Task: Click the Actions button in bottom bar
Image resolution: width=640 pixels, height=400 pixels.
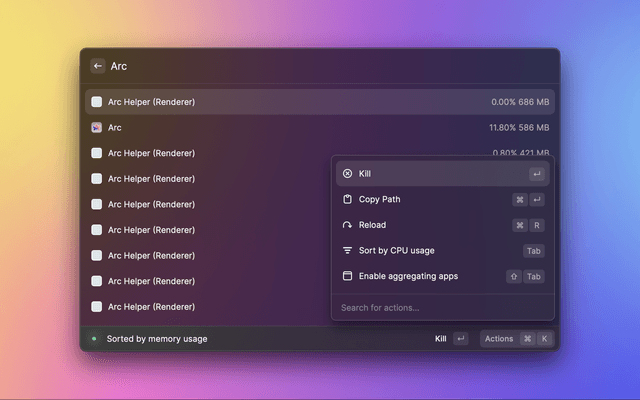Action: [x=517, y=339]
